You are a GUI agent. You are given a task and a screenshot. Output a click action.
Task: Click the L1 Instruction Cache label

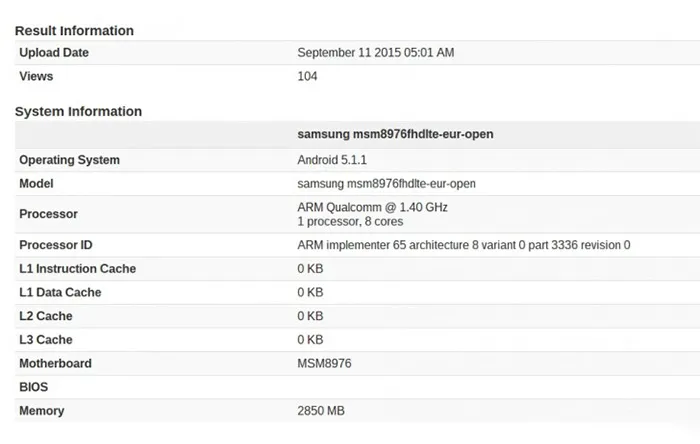click(77, 269)
